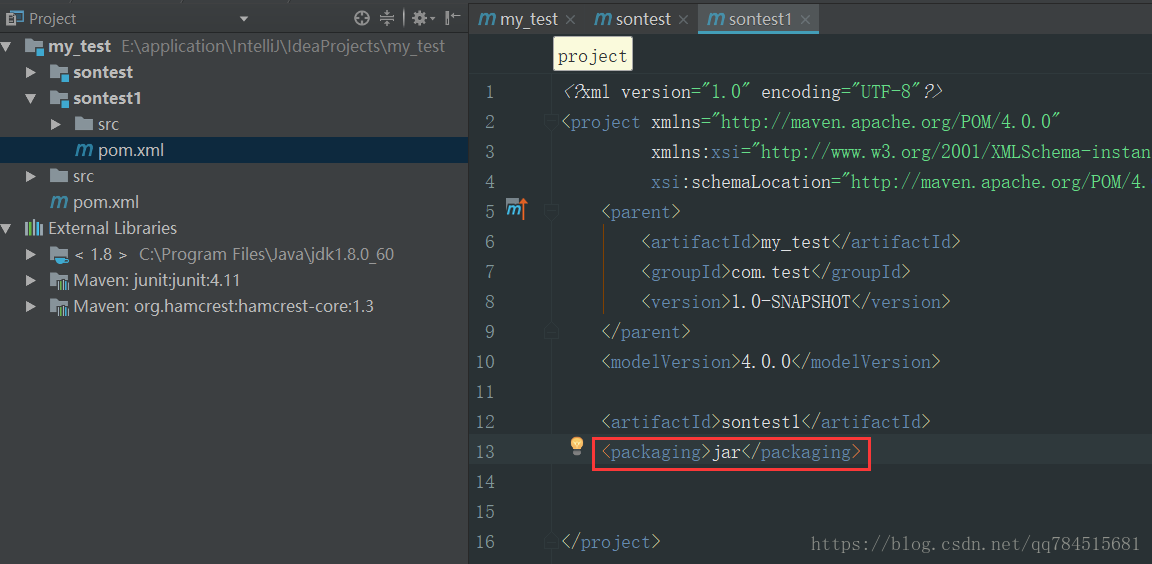
Task: Expand Maven hamcrest-core:1.3 library node
Action: point(30,306)
